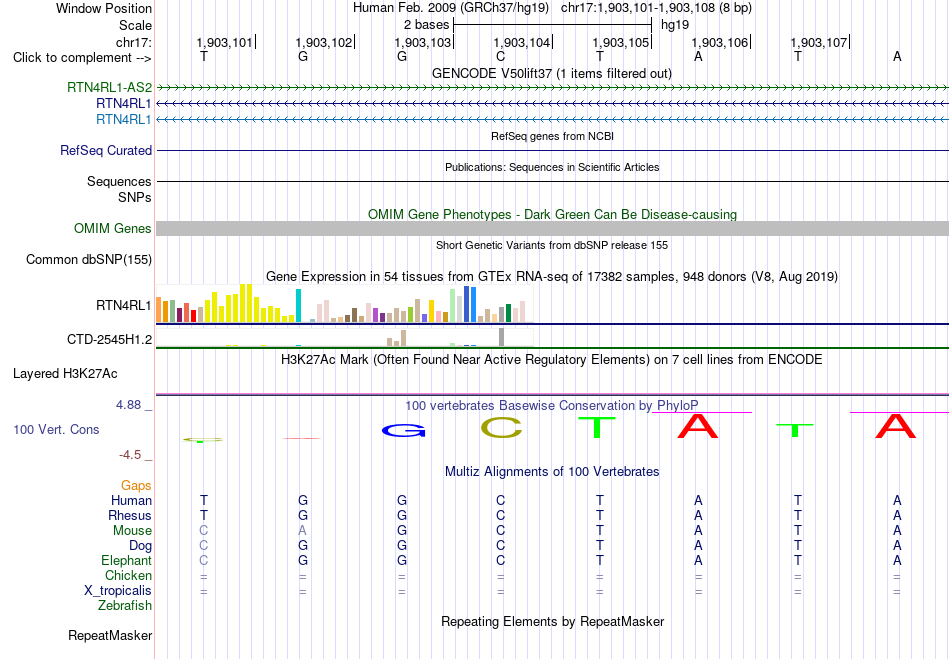950x659 pixels.
Task: Click 'Multiz Alignments of 100 Vertebrates' title
Action: [552, 471]
